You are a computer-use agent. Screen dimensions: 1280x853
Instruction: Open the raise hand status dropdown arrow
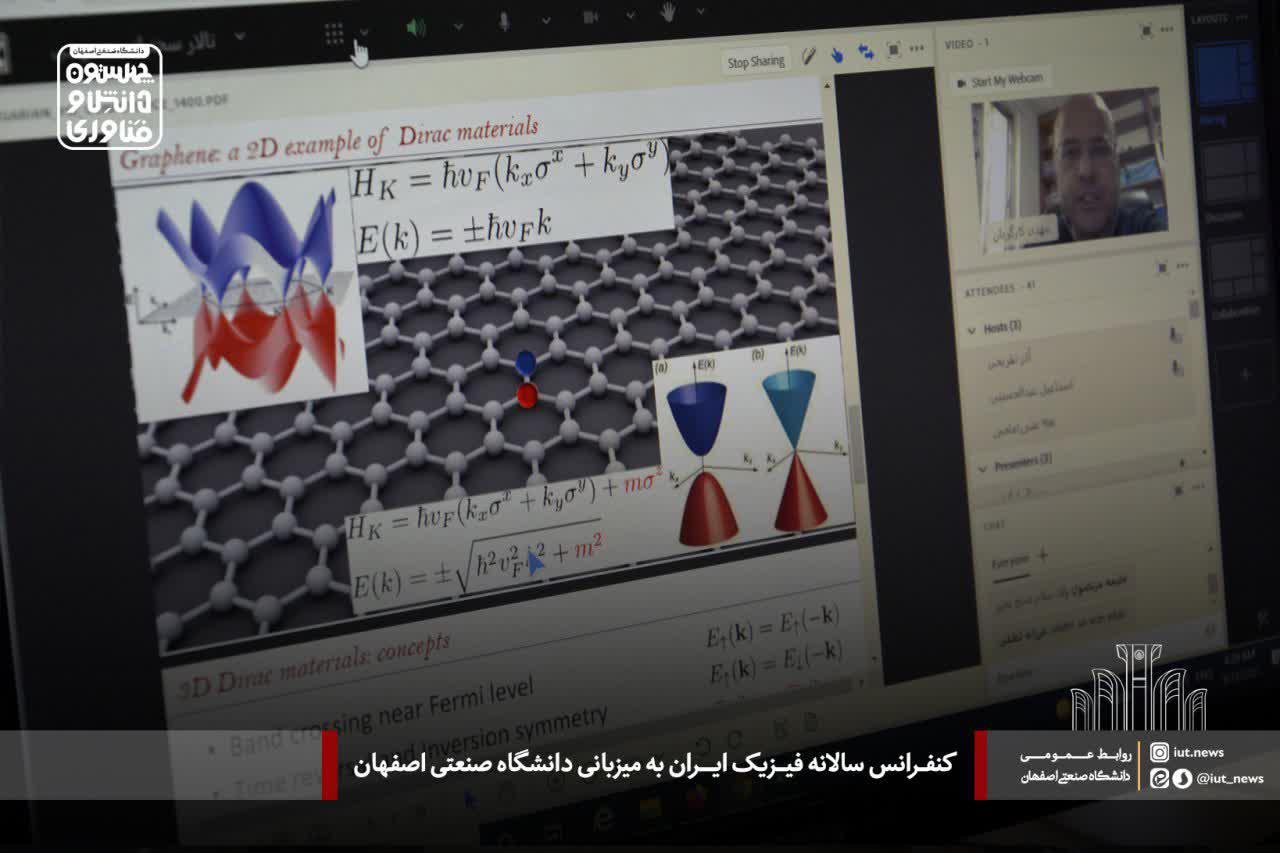(x=701, y=11)
